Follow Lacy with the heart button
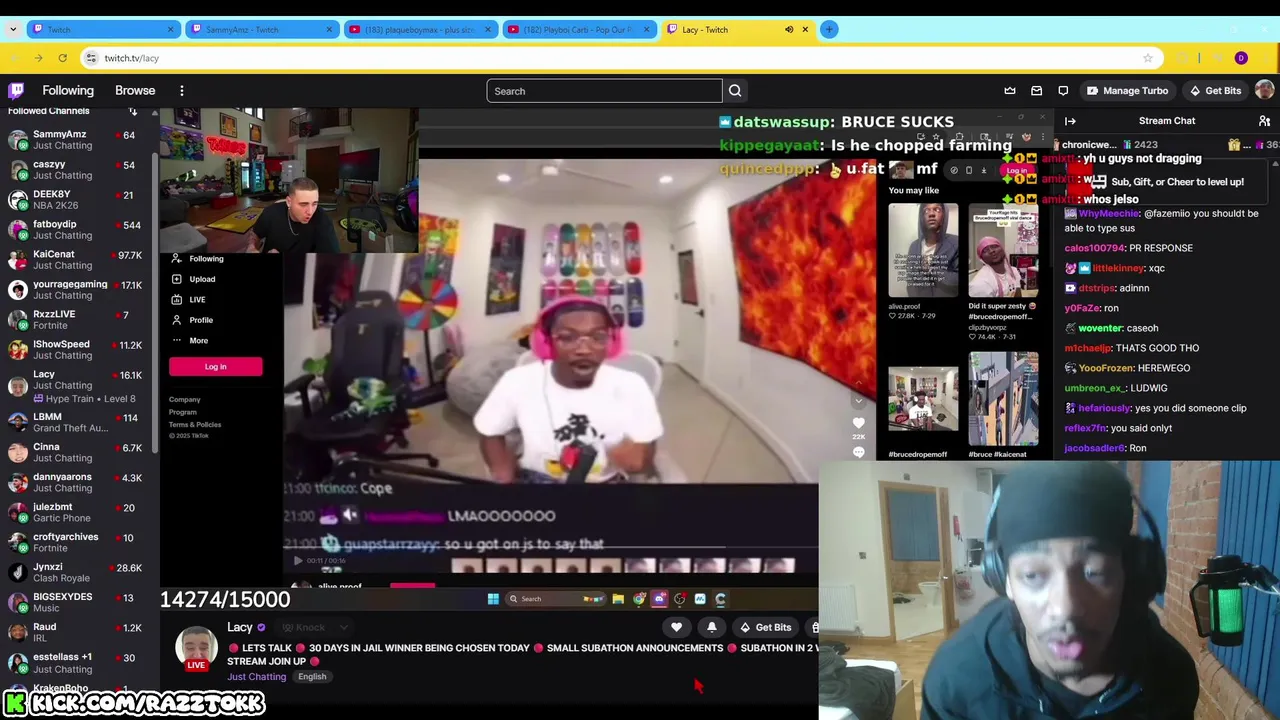 coord(676,627)
